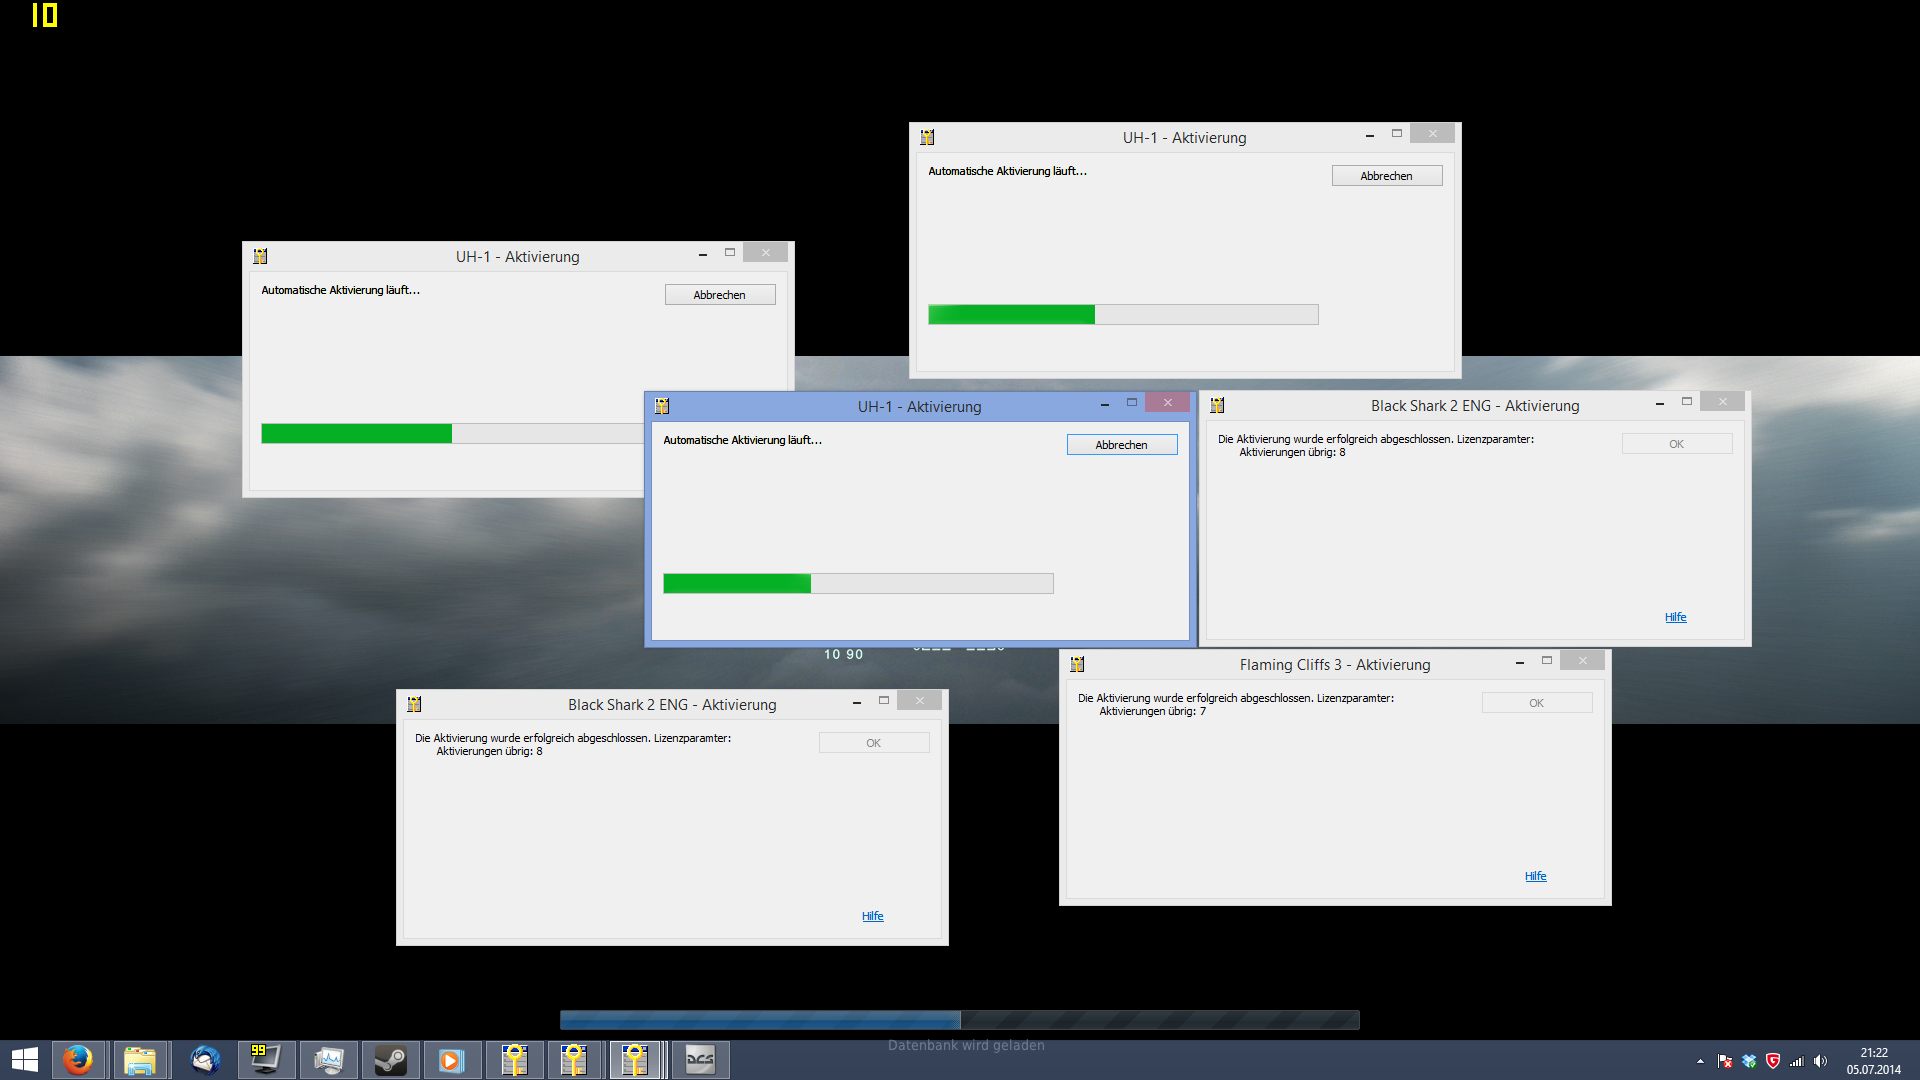Click 'Aktivierungen übrig: 8' in bottom-left Black Shark window
Screen dimensions: 1920x1080
[x=490, y=752]
